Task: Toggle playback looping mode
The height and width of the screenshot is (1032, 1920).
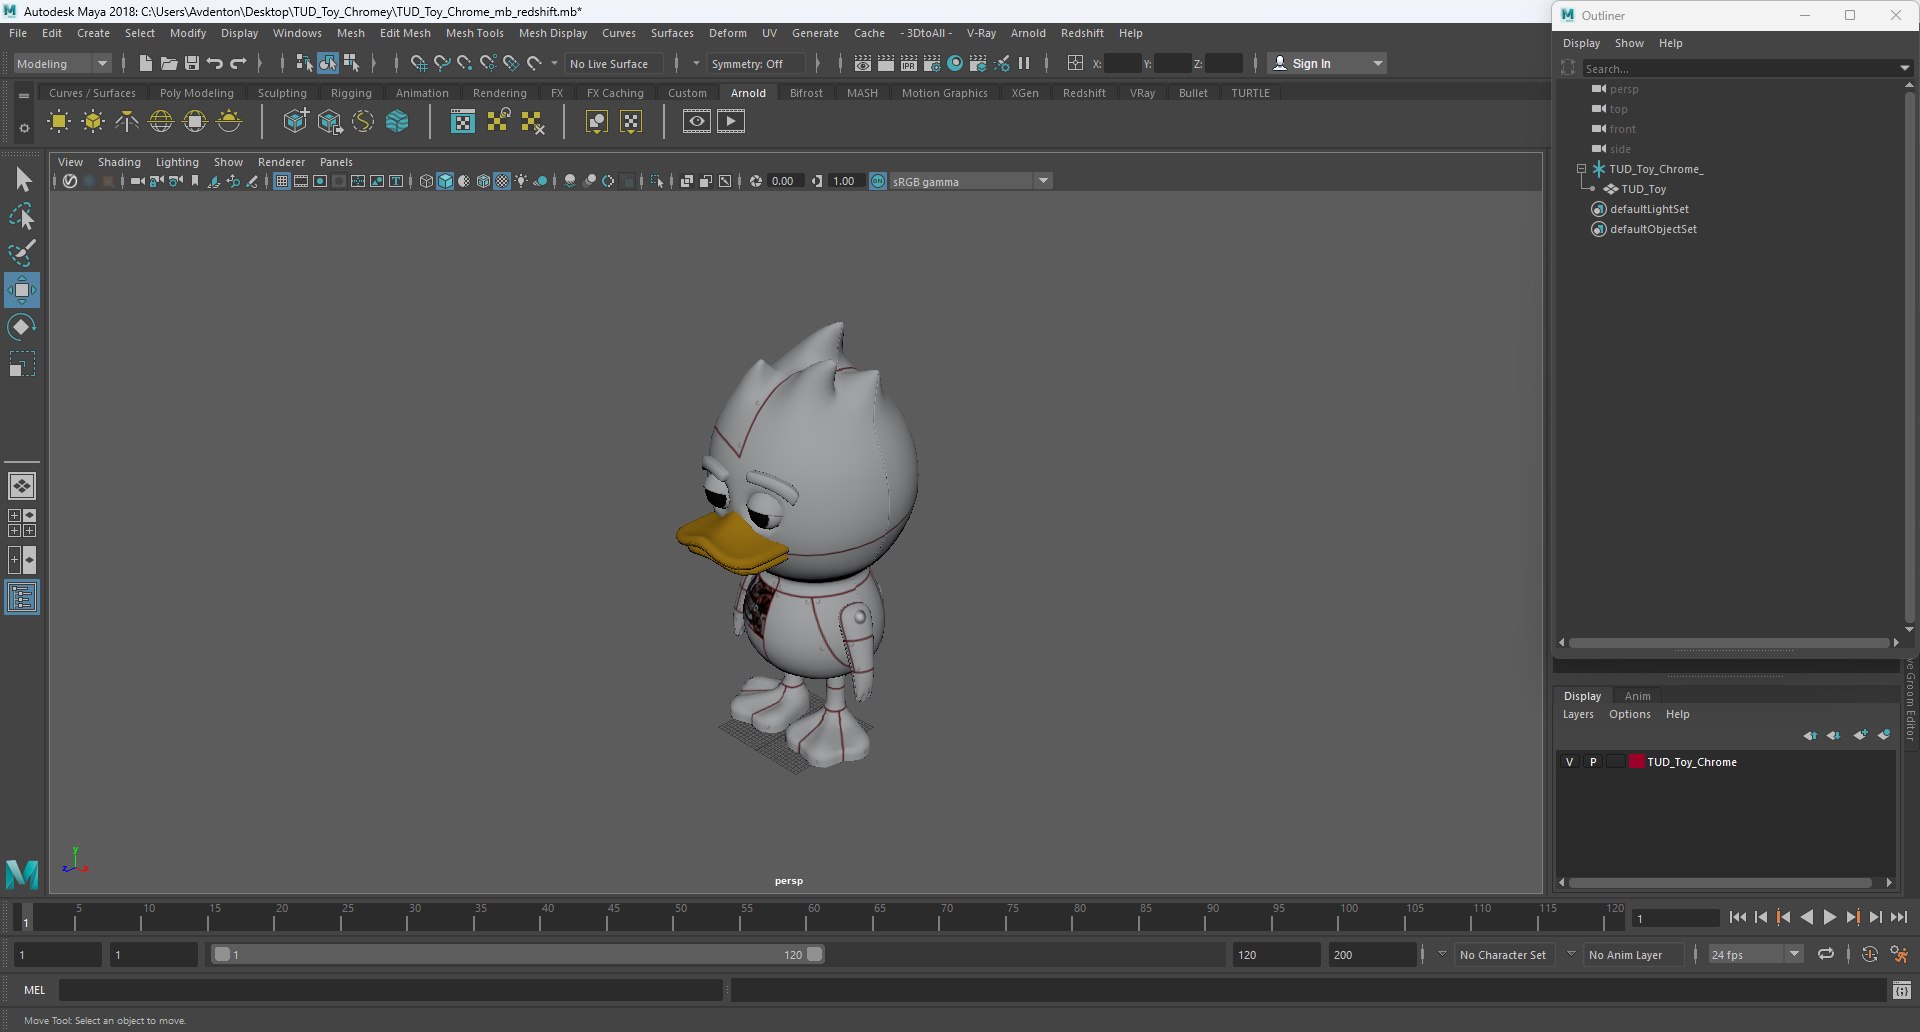Action: [1826, 954]
